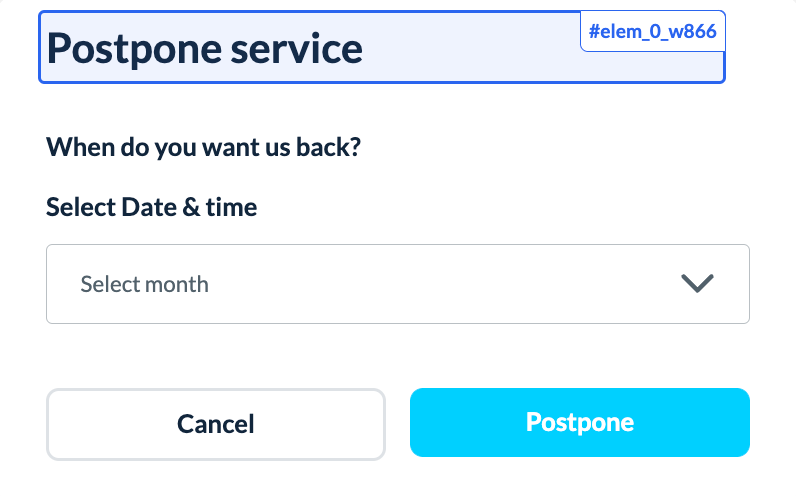Click the Postpone service heading
The width and height of the screenshot is (796, 496).
tap(205, 48)
